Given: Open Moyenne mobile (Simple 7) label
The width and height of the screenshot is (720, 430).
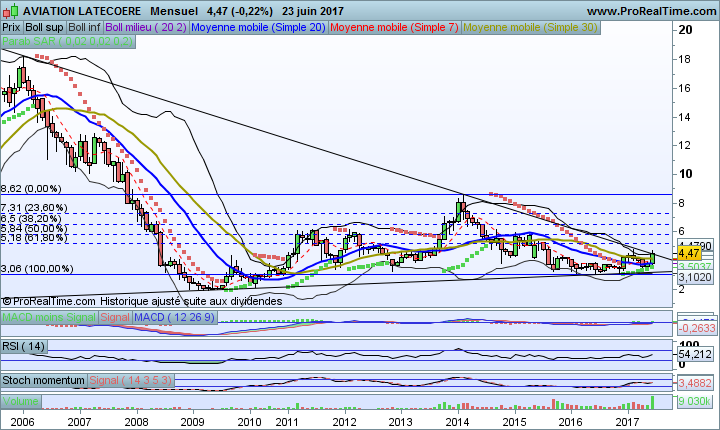Looking at the screenshot, I should (394, 28).
